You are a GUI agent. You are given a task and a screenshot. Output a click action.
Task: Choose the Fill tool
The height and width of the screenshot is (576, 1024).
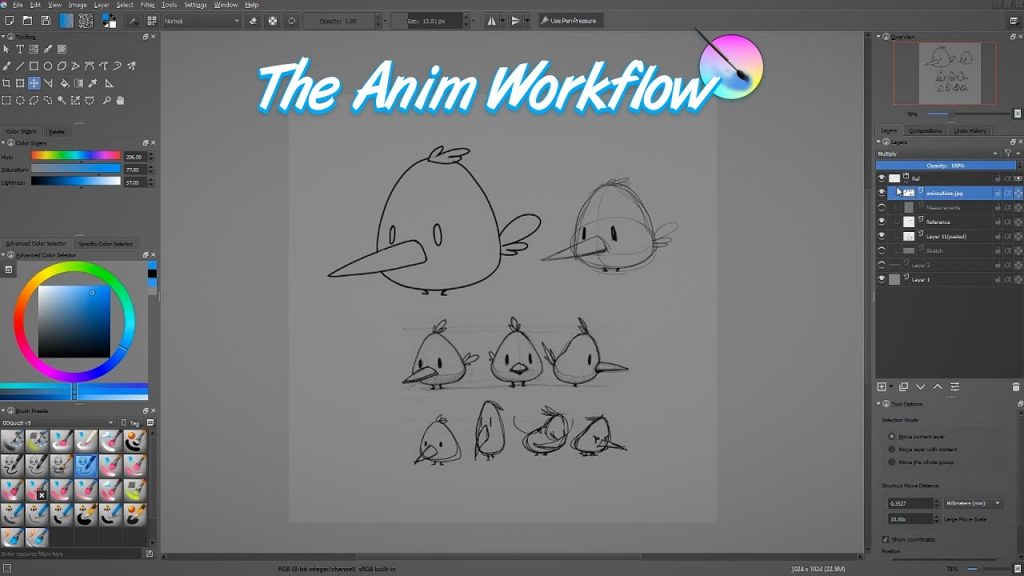pyautogui.click(x=66, y=83)
